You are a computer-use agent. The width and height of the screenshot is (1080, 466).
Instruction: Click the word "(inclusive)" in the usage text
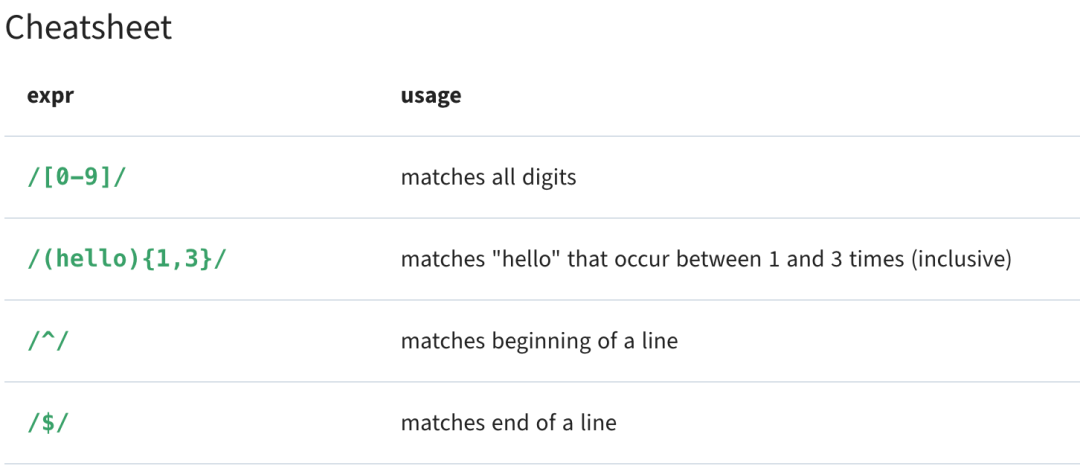(962, 260)
